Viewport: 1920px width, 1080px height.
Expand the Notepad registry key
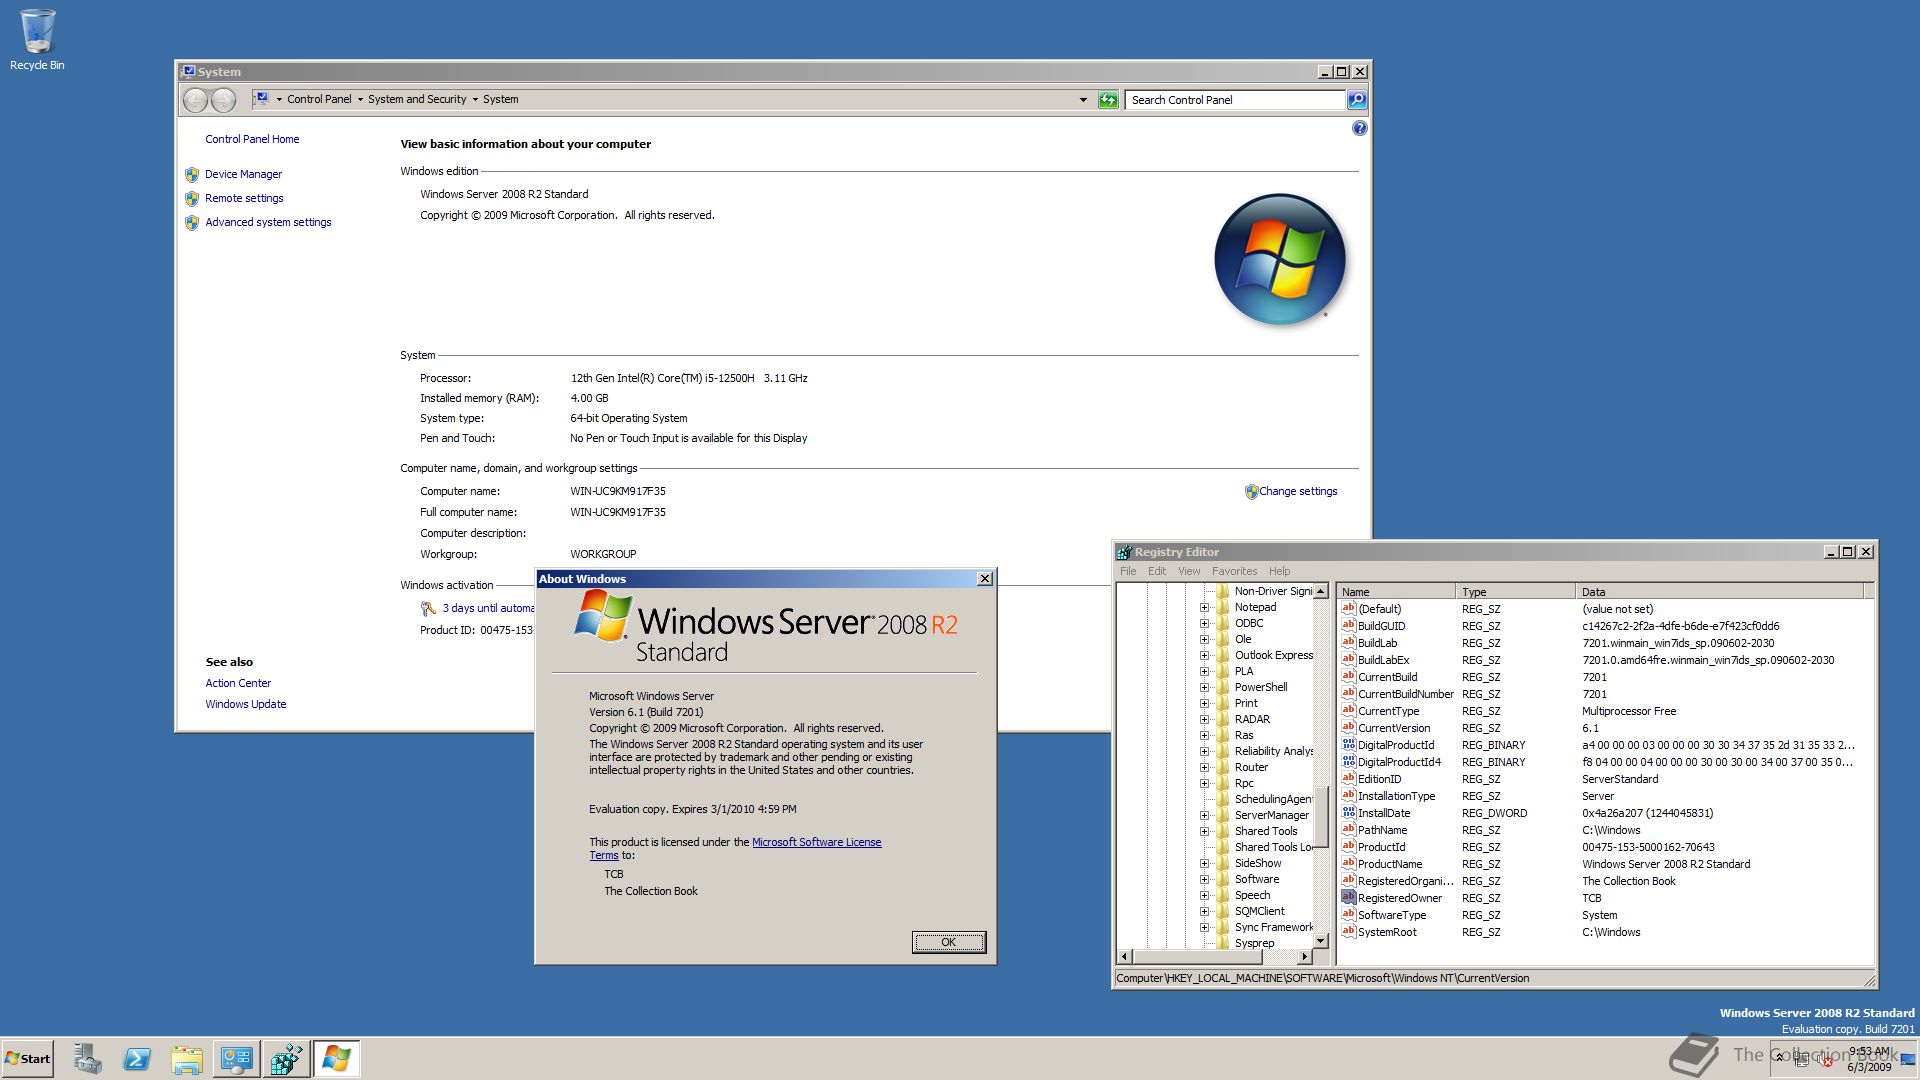[x=1204, y=607]
